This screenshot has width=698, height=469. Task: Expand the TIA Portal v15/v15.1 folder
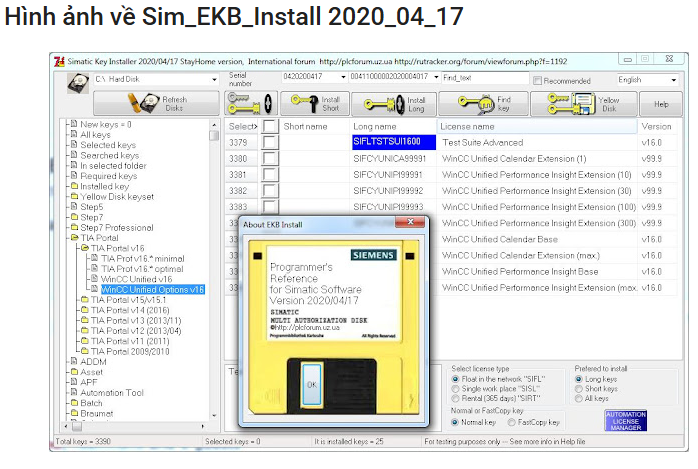[x=128, y=300]
